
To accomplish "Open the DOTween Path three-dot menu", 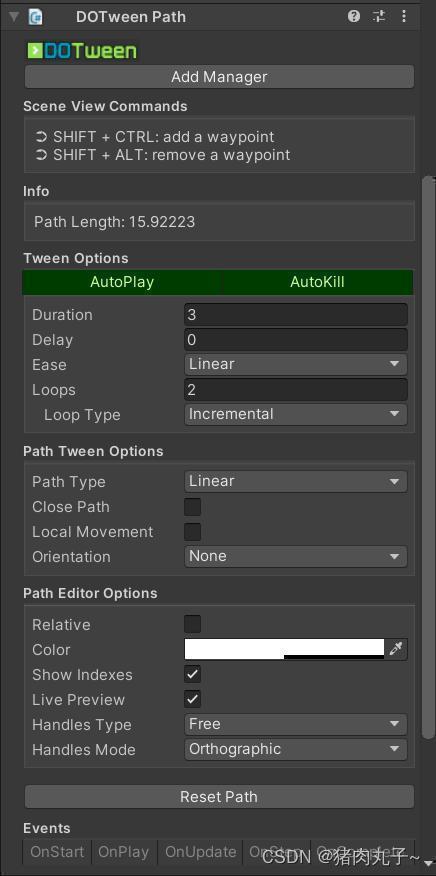I will [x=404, y=16].
